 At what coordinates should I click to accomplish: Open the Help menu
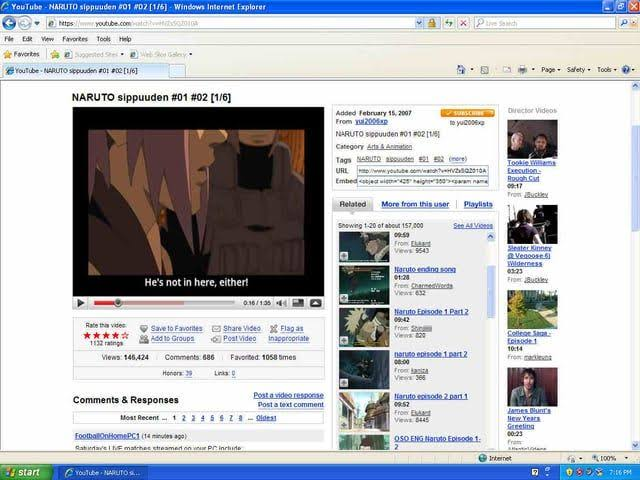125,39
